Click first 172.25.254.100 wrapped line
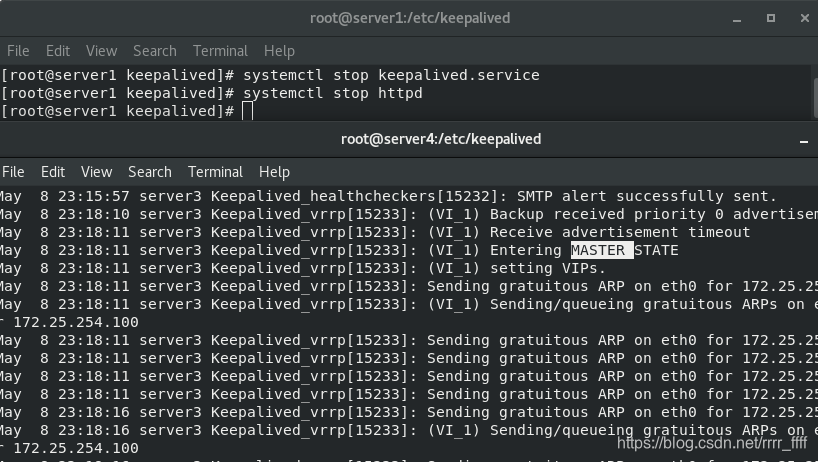818x462 pixels. pos(76,322)
